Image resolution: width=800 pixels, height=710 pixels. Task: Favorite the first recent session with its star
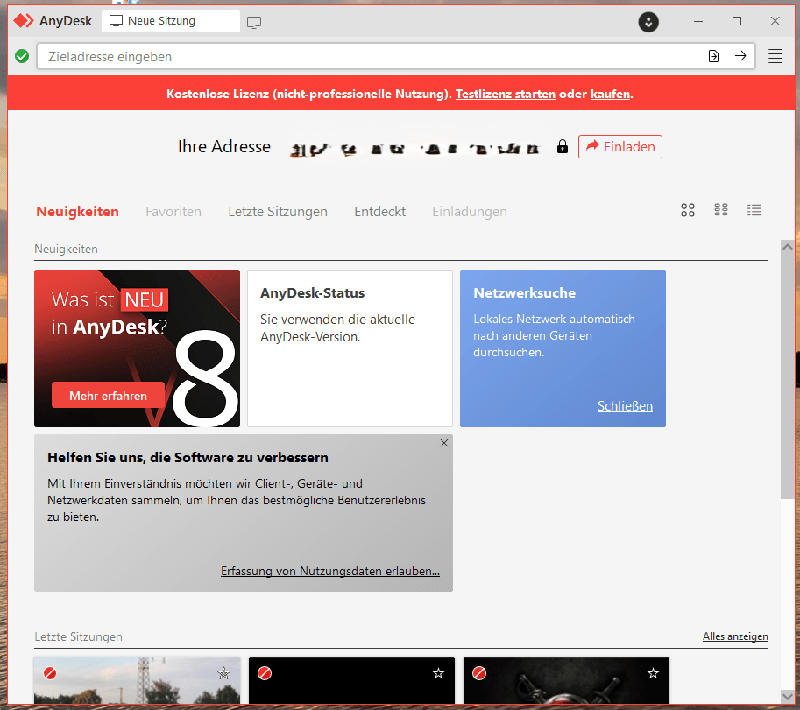224,674
